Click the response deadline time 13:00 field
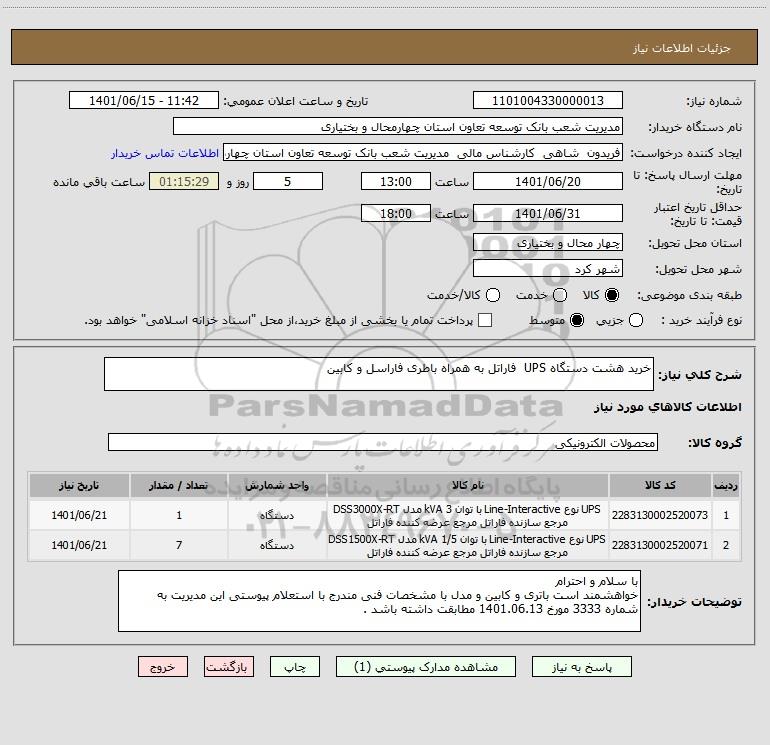The height and width of the screenshot is (745, 770). pyautogui.click(x=396, y=181)
